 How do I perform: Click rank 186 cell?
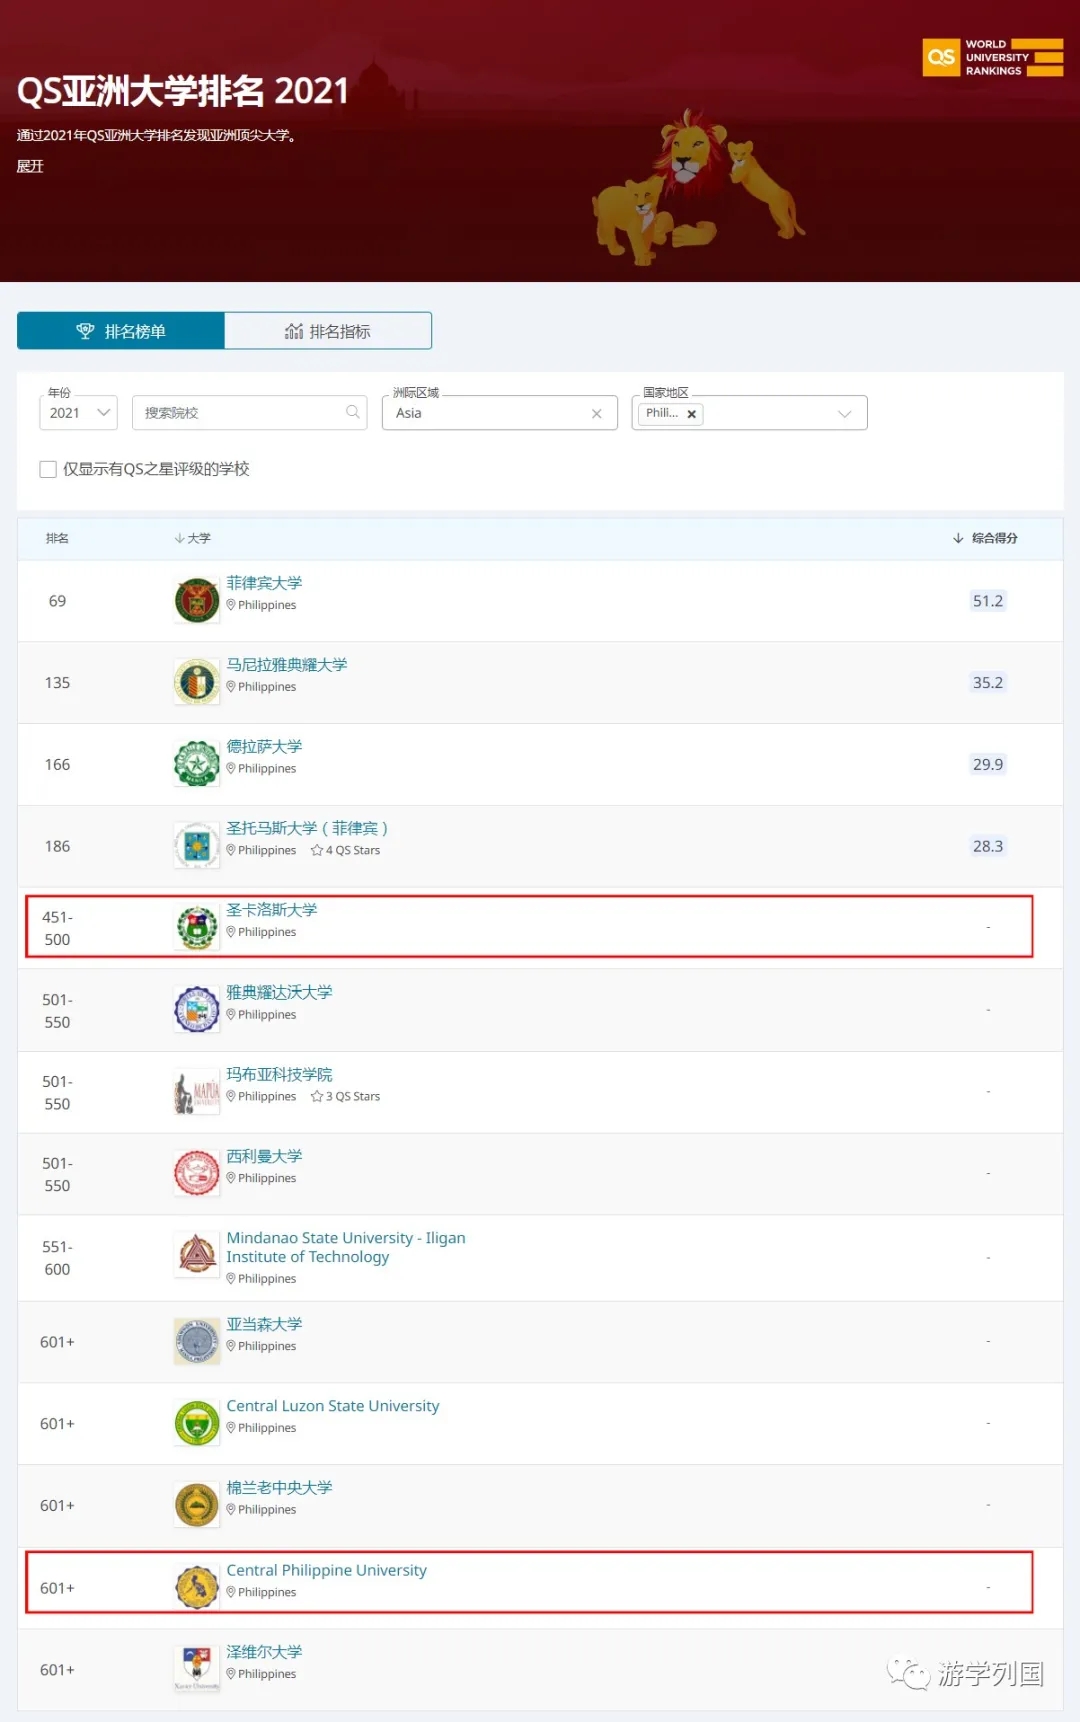point(57,847)
